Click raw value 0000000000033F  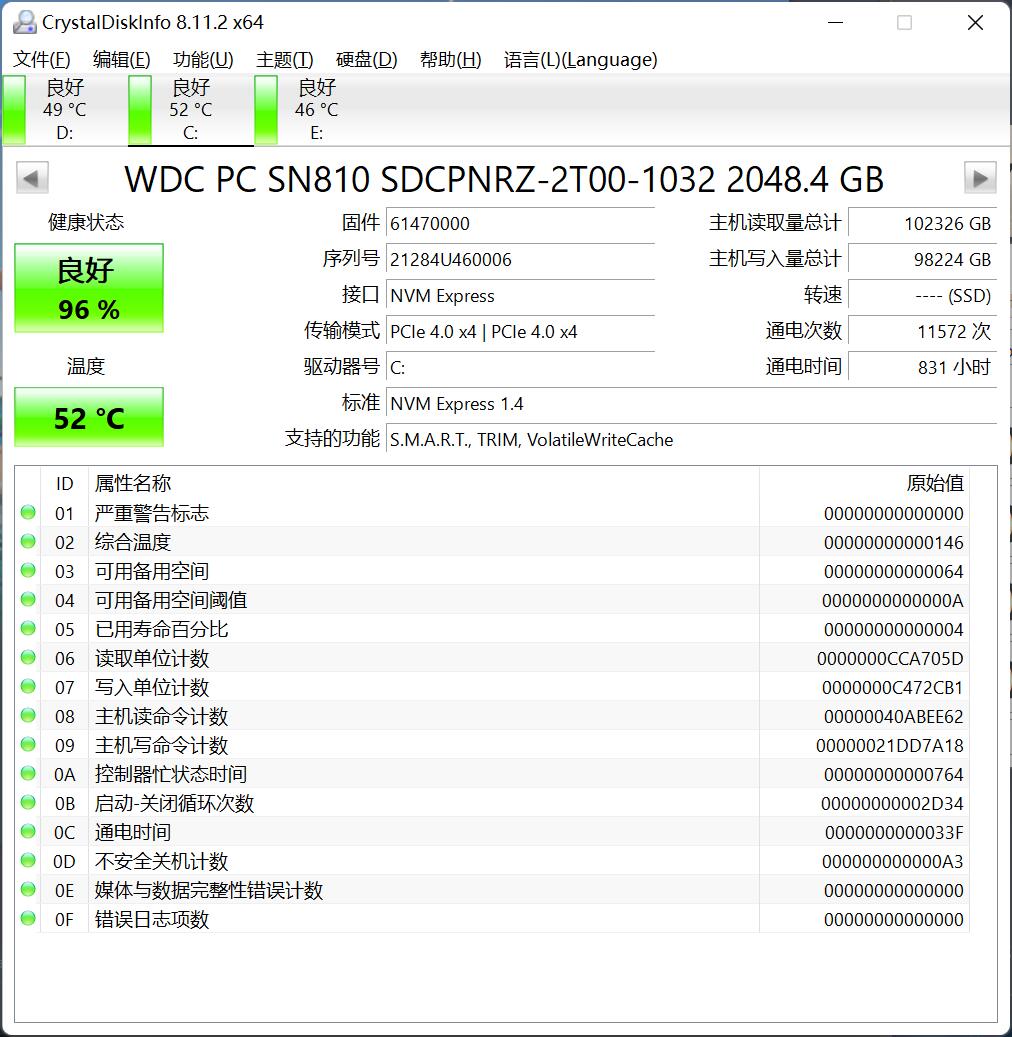[x=894, y=833]
